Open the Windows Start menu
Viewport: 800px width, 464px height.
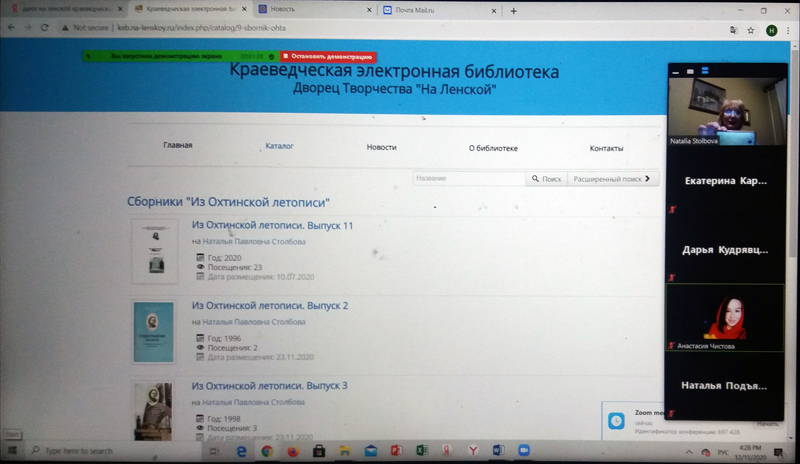(x=12, y=451)
